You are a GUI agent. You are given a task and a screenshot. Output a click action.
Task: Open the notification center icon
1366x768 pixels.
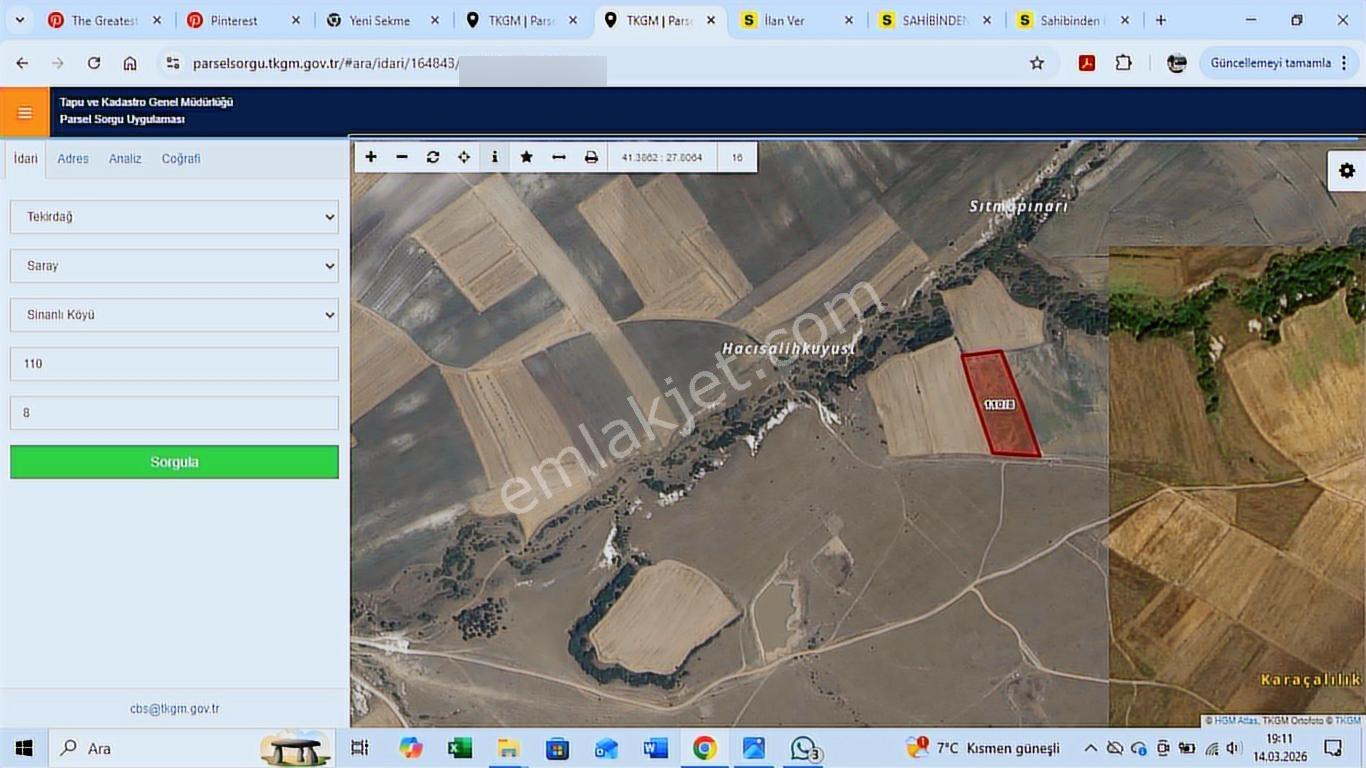tap(1333, 748)
